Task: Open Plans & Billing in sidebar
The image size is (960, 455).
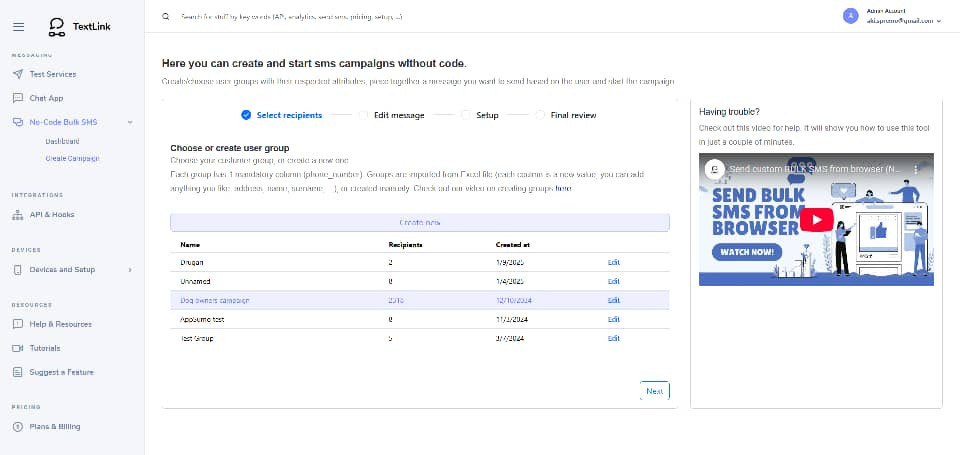Action: [54, 426]
